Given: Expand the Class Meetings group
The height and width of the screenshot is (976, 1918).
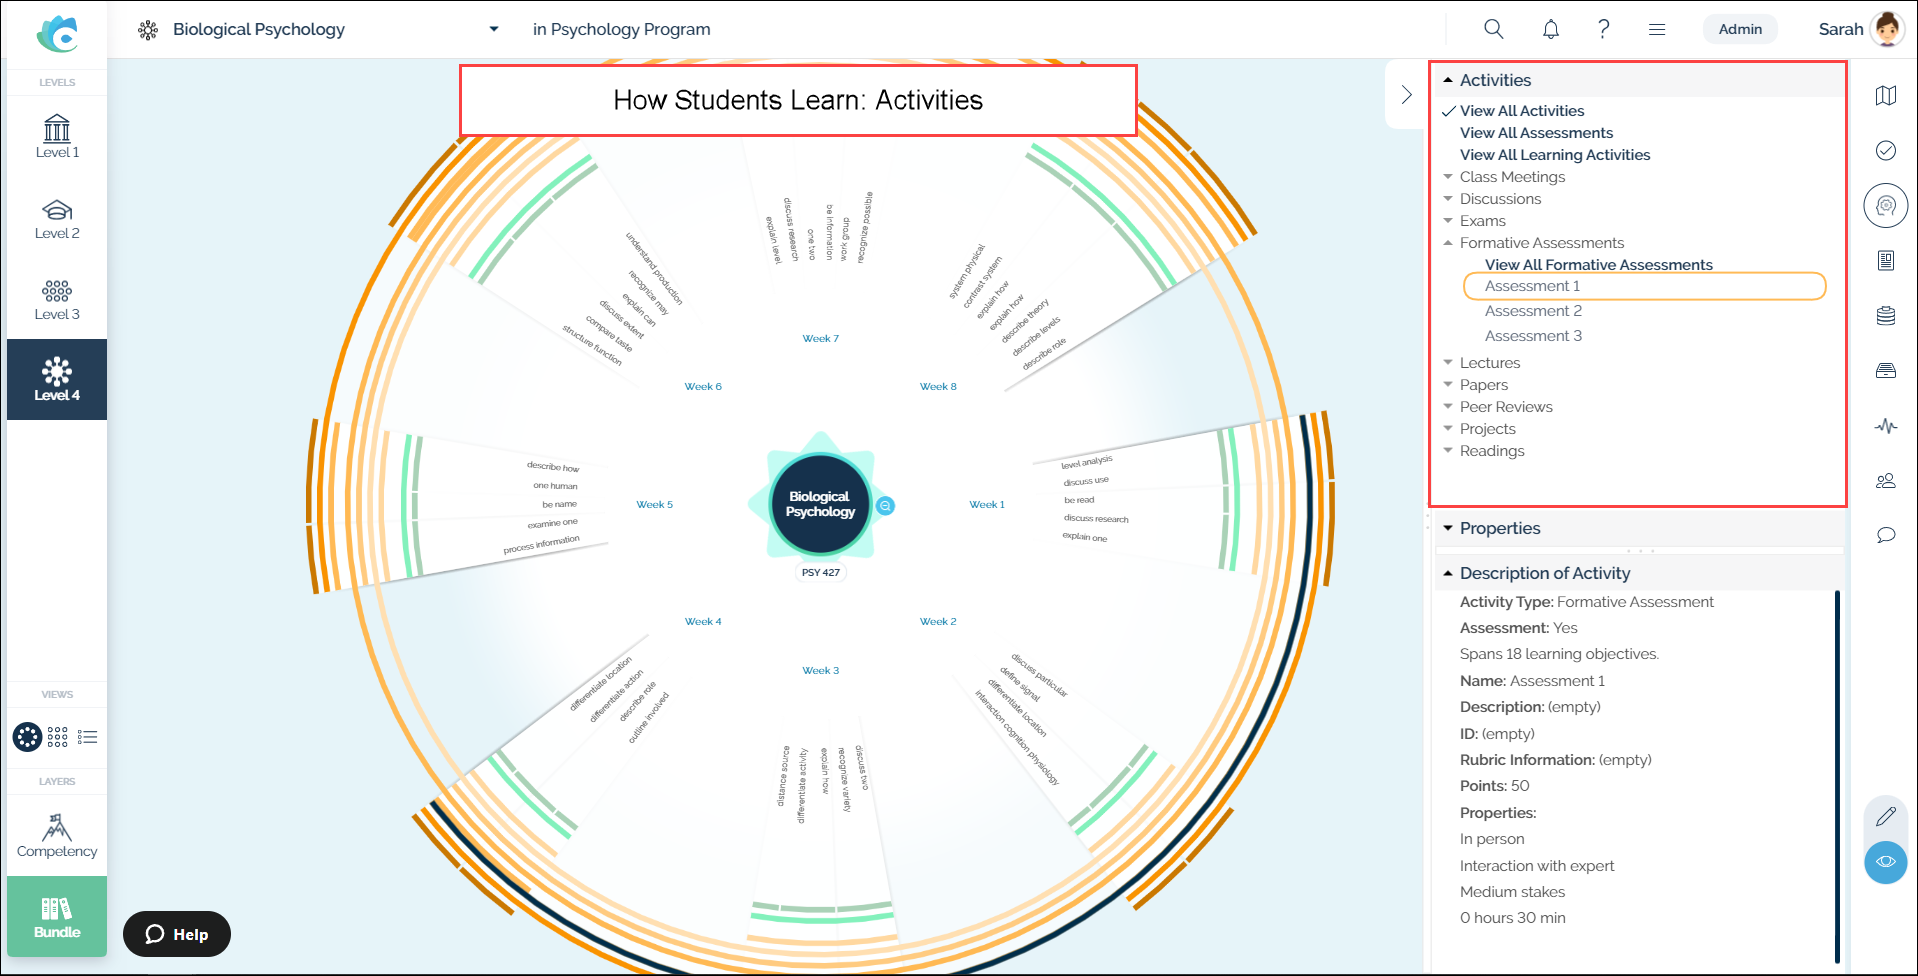Looking at the screenshot, I should click(1511, 177).
